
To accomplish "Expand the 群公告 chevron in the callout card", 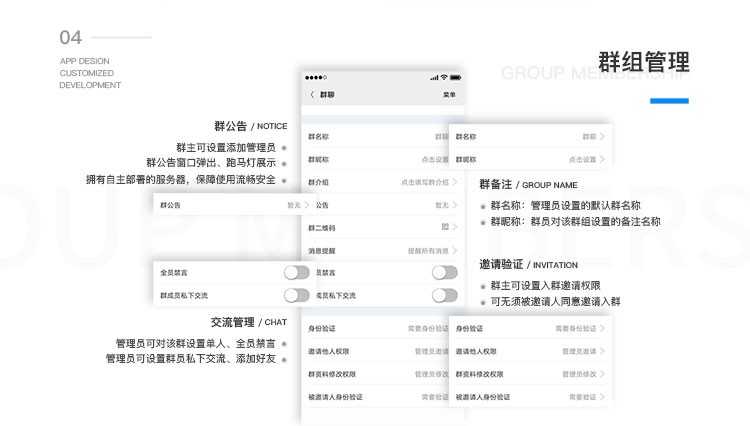I will click(307, 205).
